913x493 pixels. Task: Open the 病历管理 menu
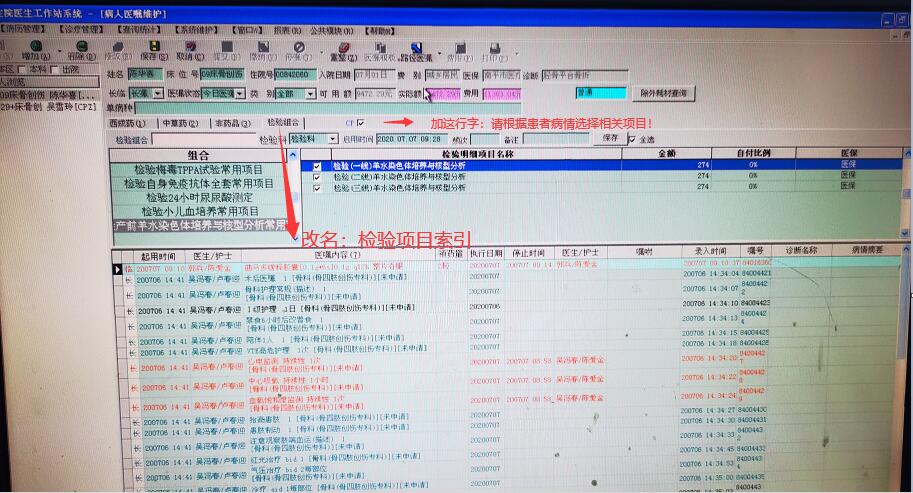click(x=22, y=29)
